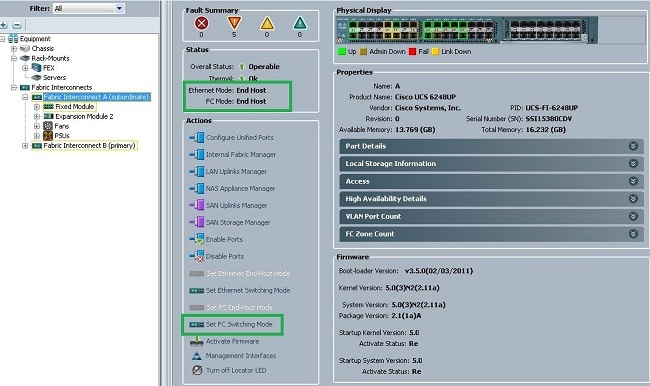Click the LAN Uplinks Manager icon
650x386 pixels.
pyautogui.click(x=197, y=171)
